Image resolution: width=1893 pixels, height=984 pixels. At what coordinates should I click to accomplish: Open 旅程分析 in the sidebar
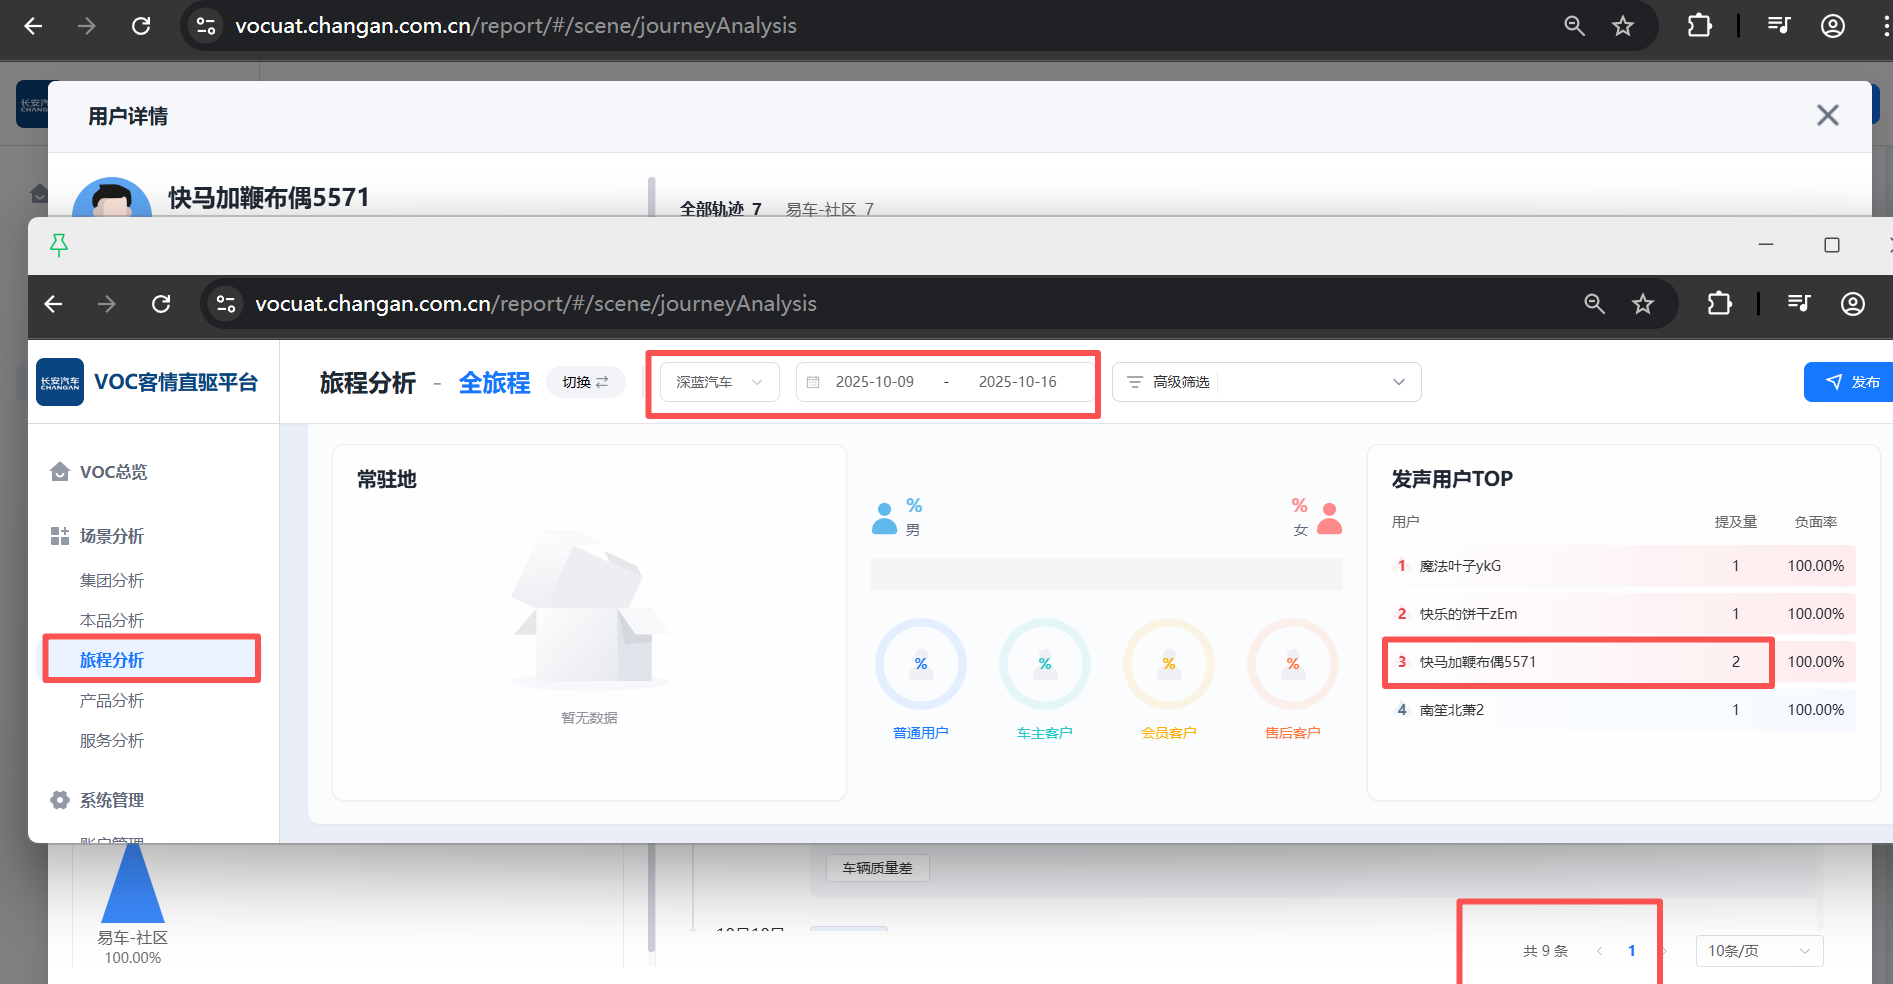pos(112,660)
